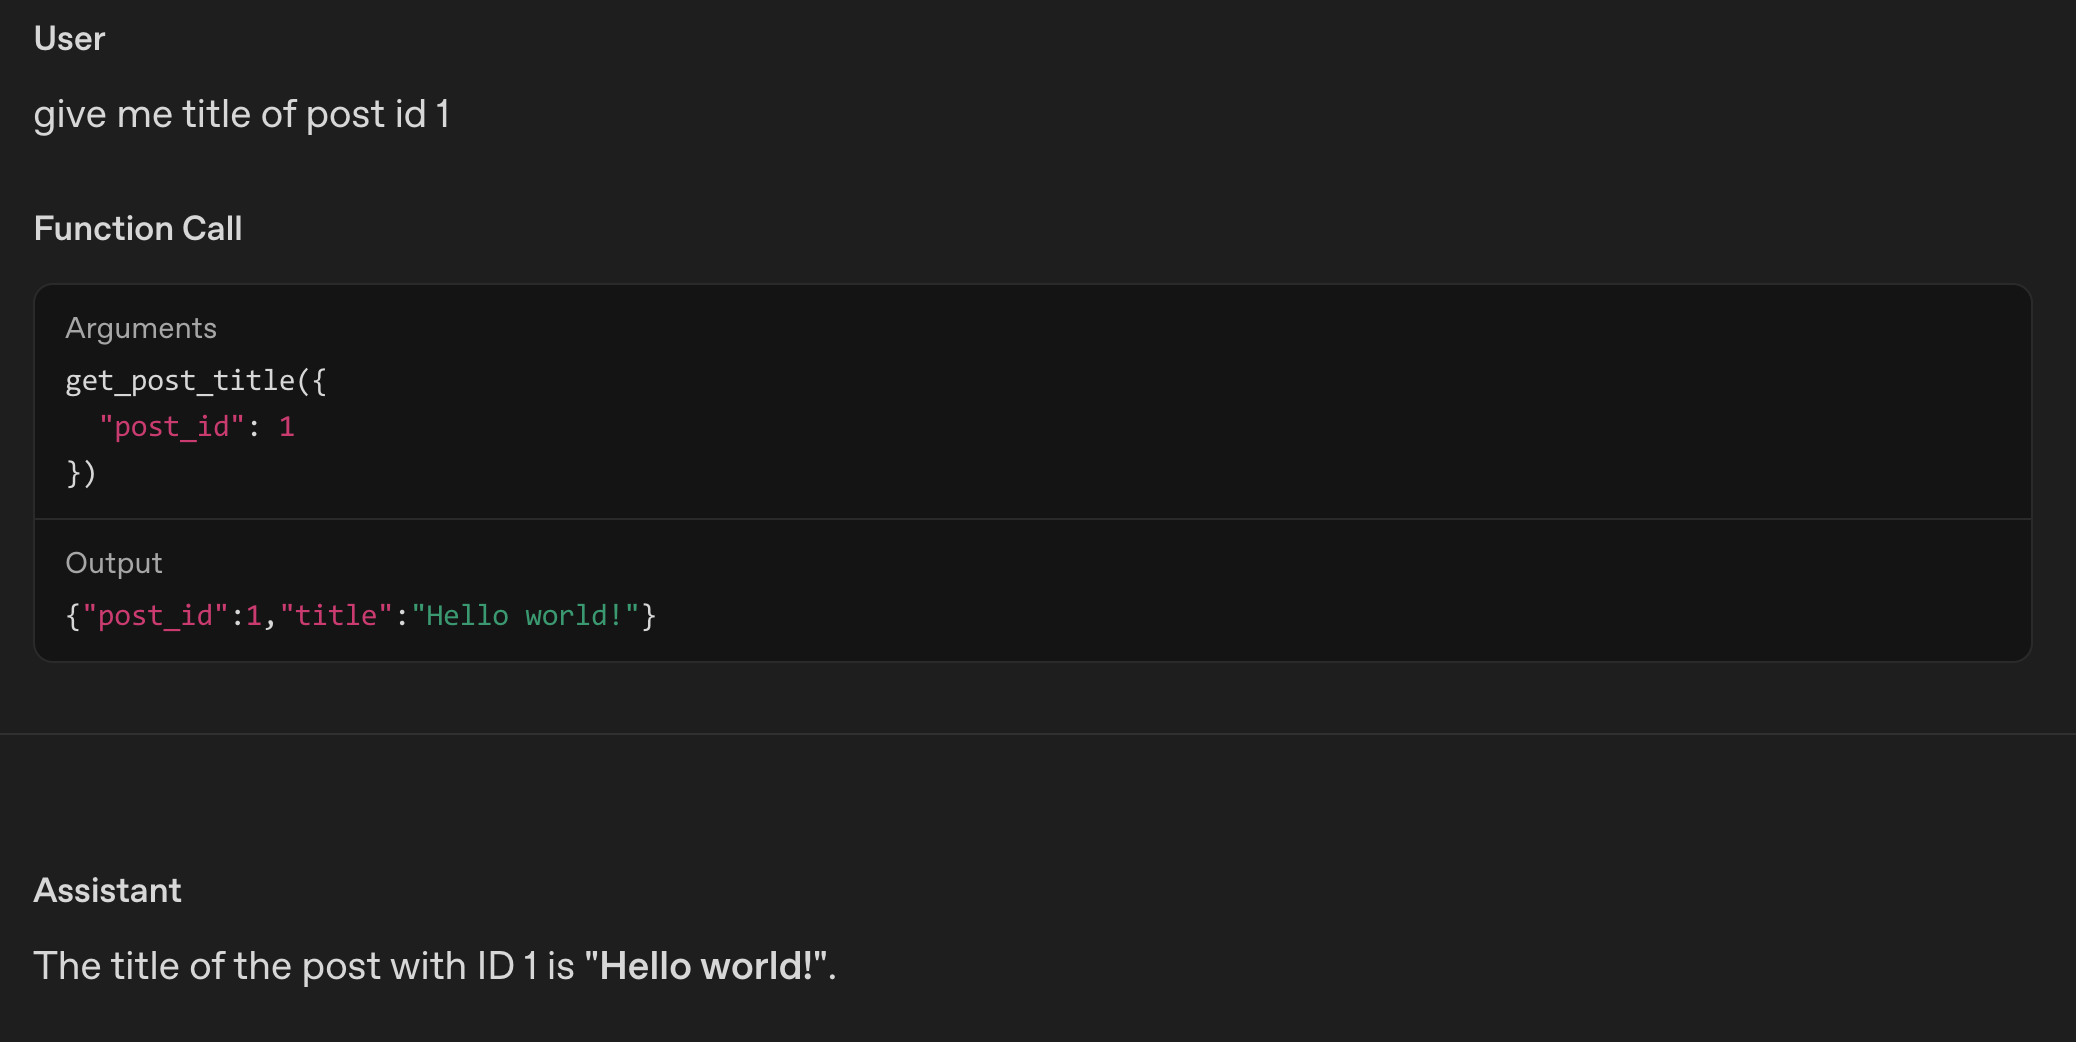Viewport: 2076px width, 1042px height.
Task: Click the horizontal divider above the Assistant section
Action: 1038,734
